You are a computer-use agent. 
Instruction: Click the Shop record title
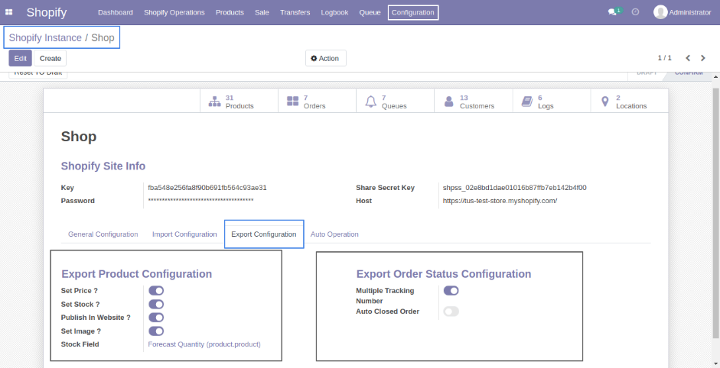click(x=79, y=136)
